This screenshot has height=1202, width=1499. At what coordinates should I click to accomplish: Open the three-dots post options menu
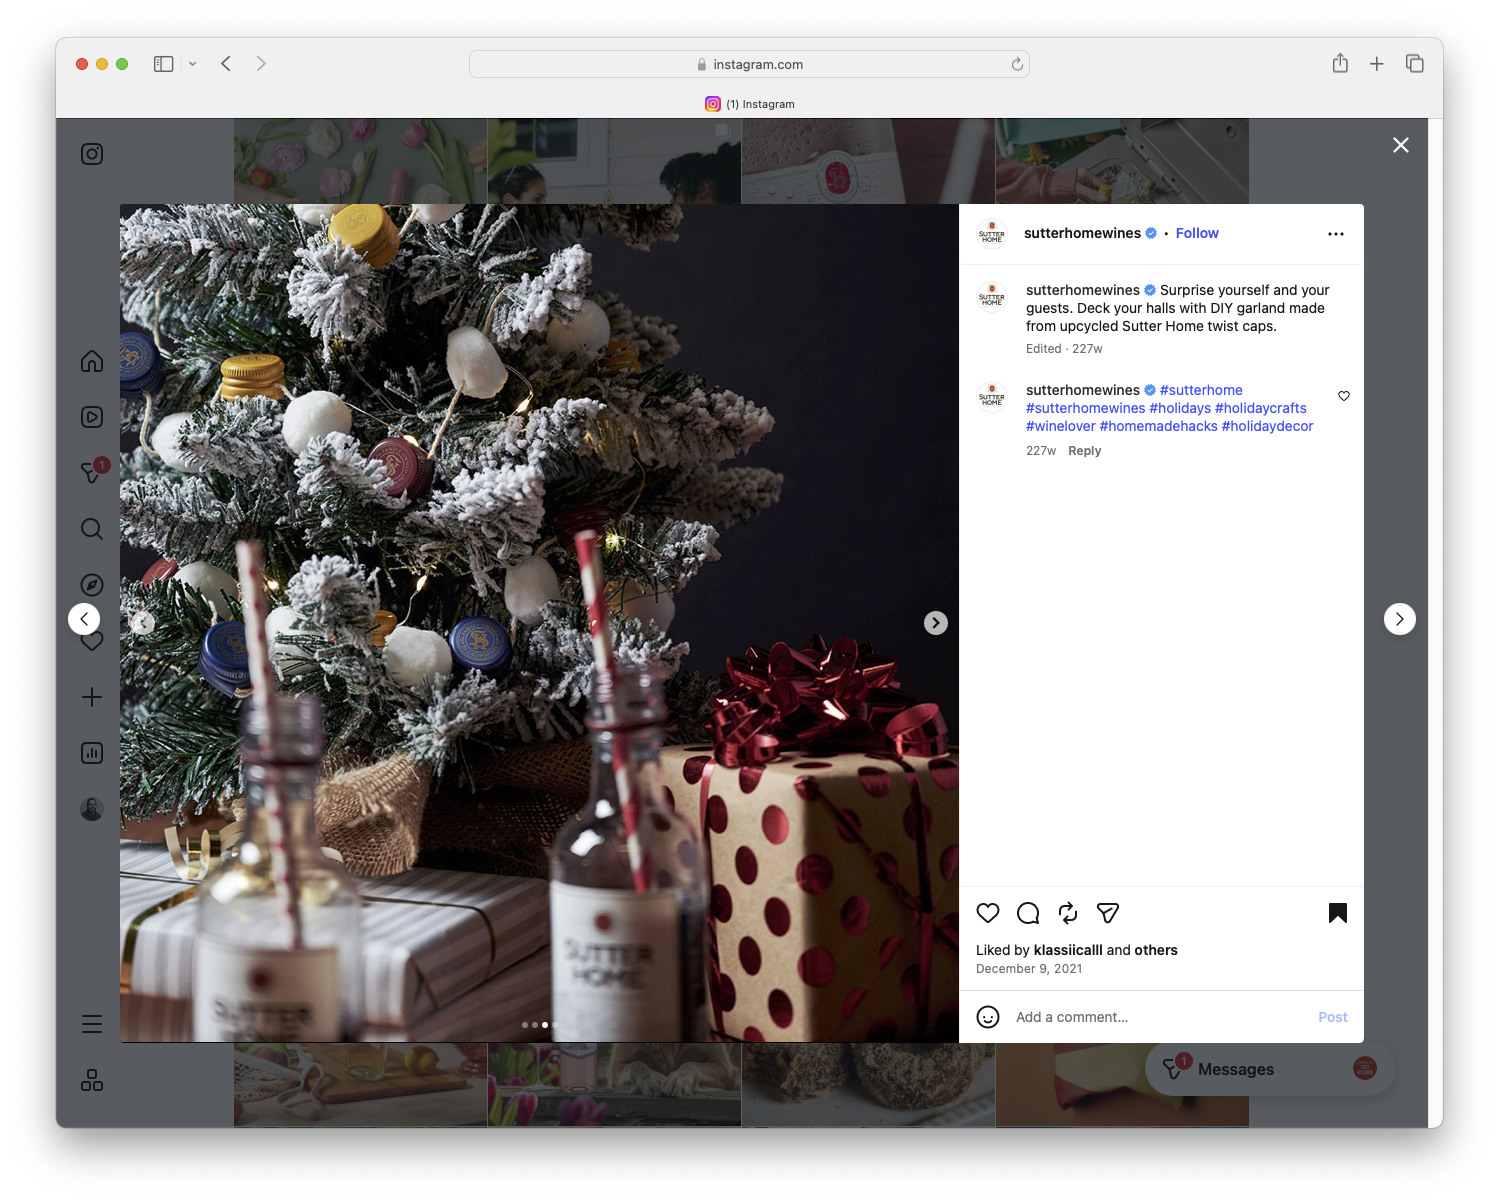pos(1336,233)
